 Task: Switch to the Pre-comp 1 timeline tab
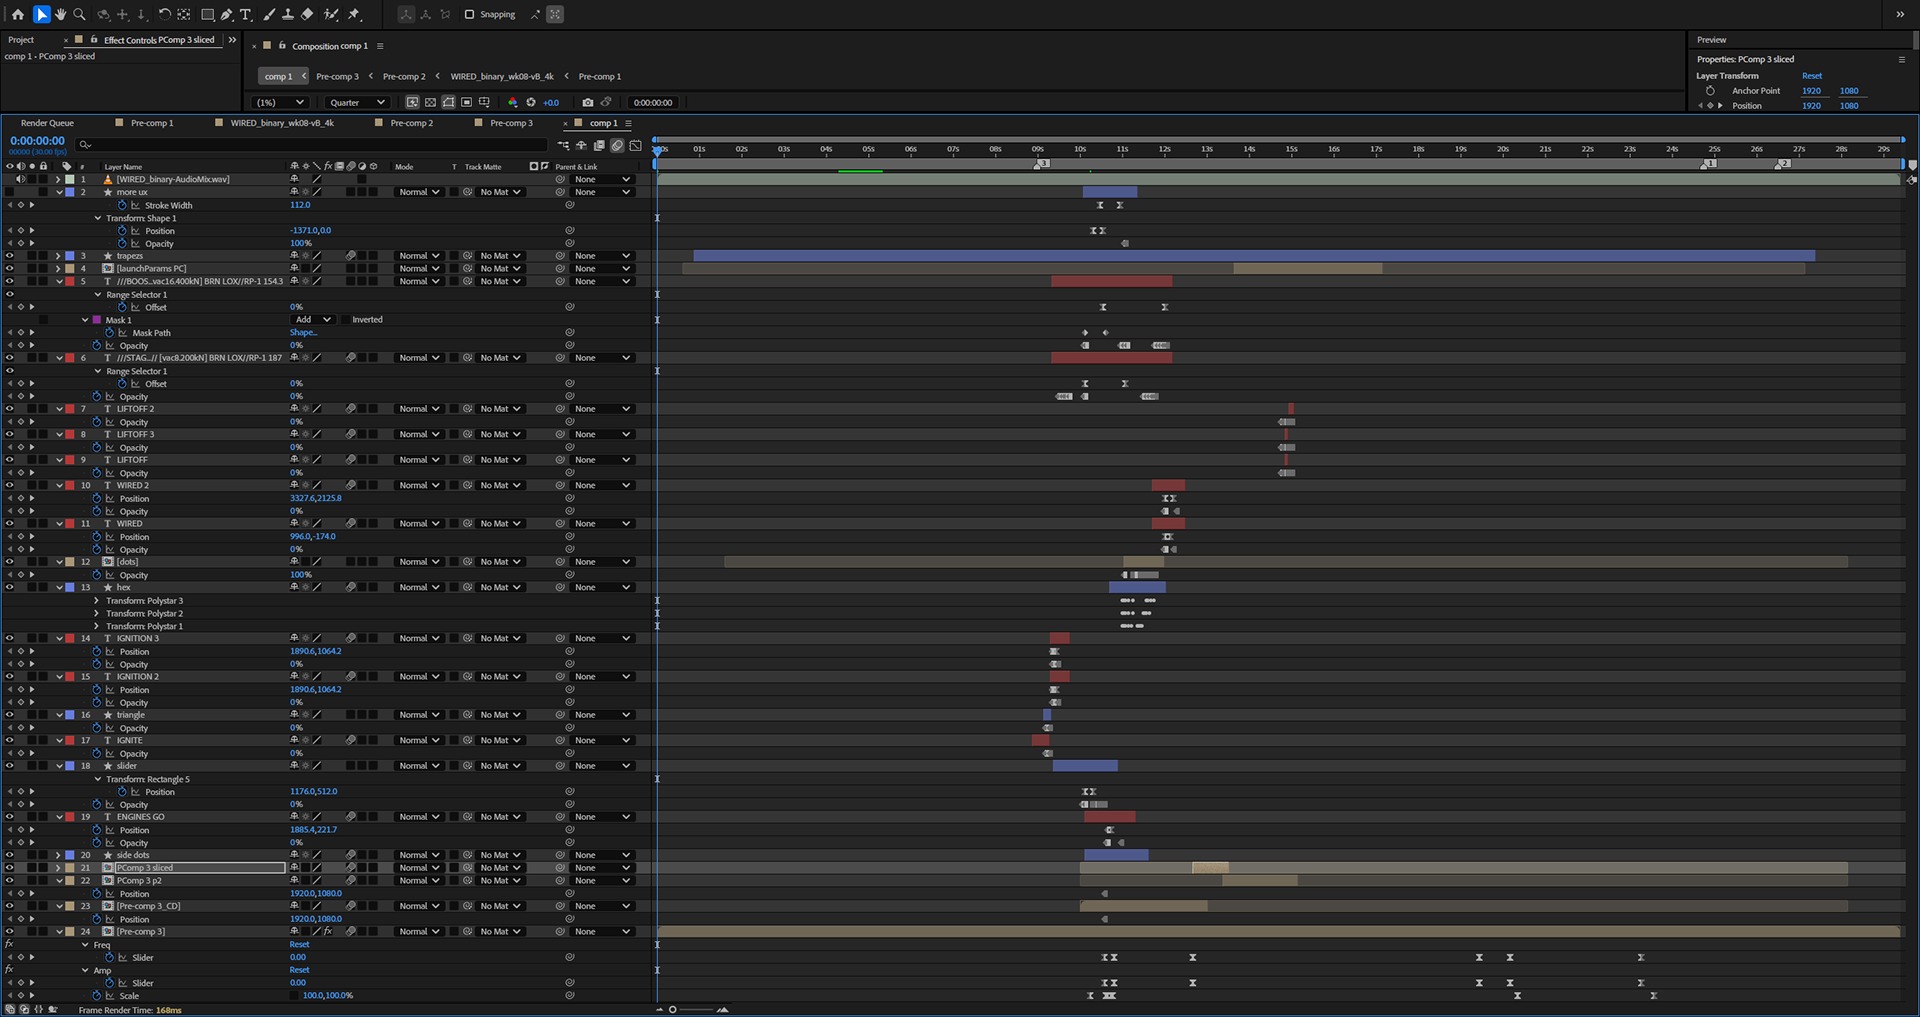click(x=152, y=123)
